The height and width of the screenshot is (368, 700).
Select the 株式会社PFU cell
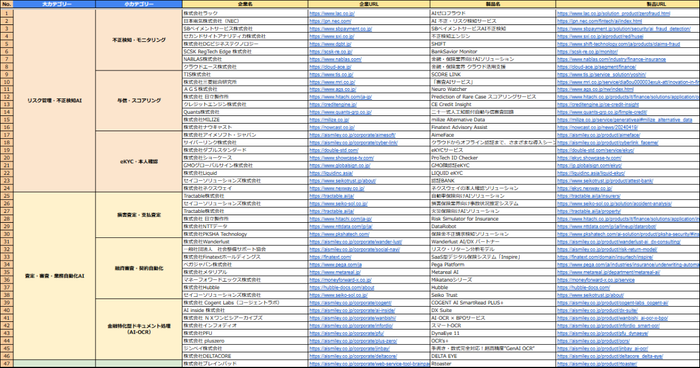tap(245, 333)
